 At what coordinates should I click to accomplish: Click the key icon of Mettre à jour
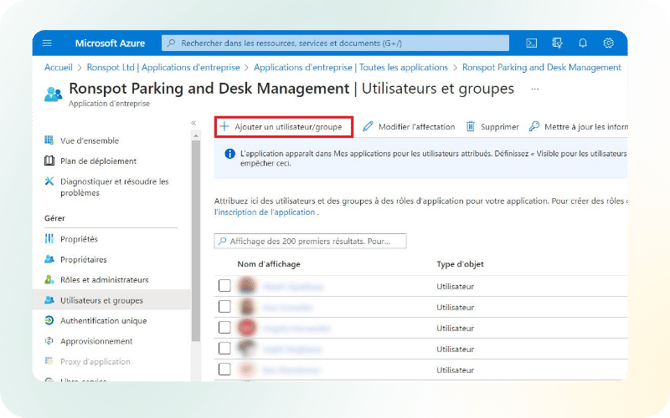tap(534, 127)
